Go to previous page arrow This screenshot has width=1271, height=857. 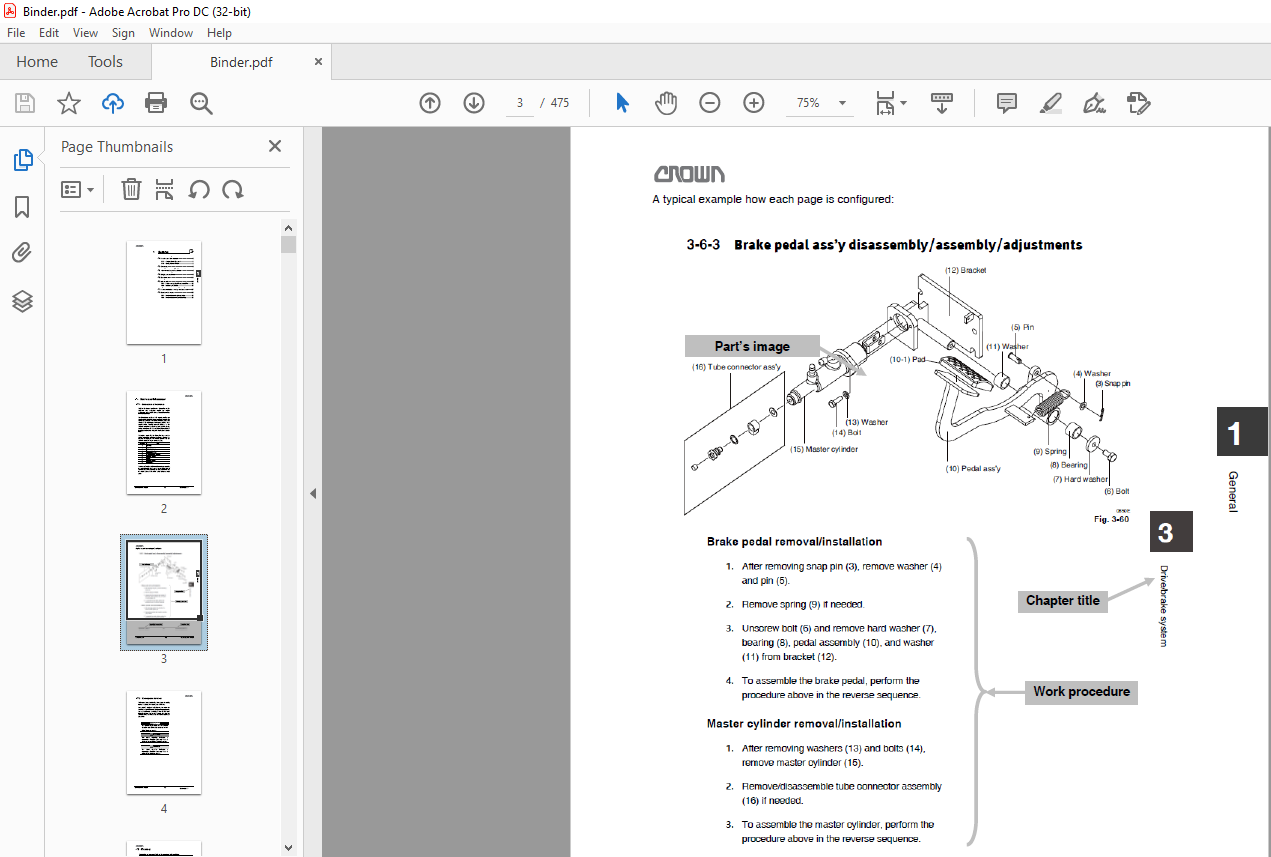click(x=430, y=103)
